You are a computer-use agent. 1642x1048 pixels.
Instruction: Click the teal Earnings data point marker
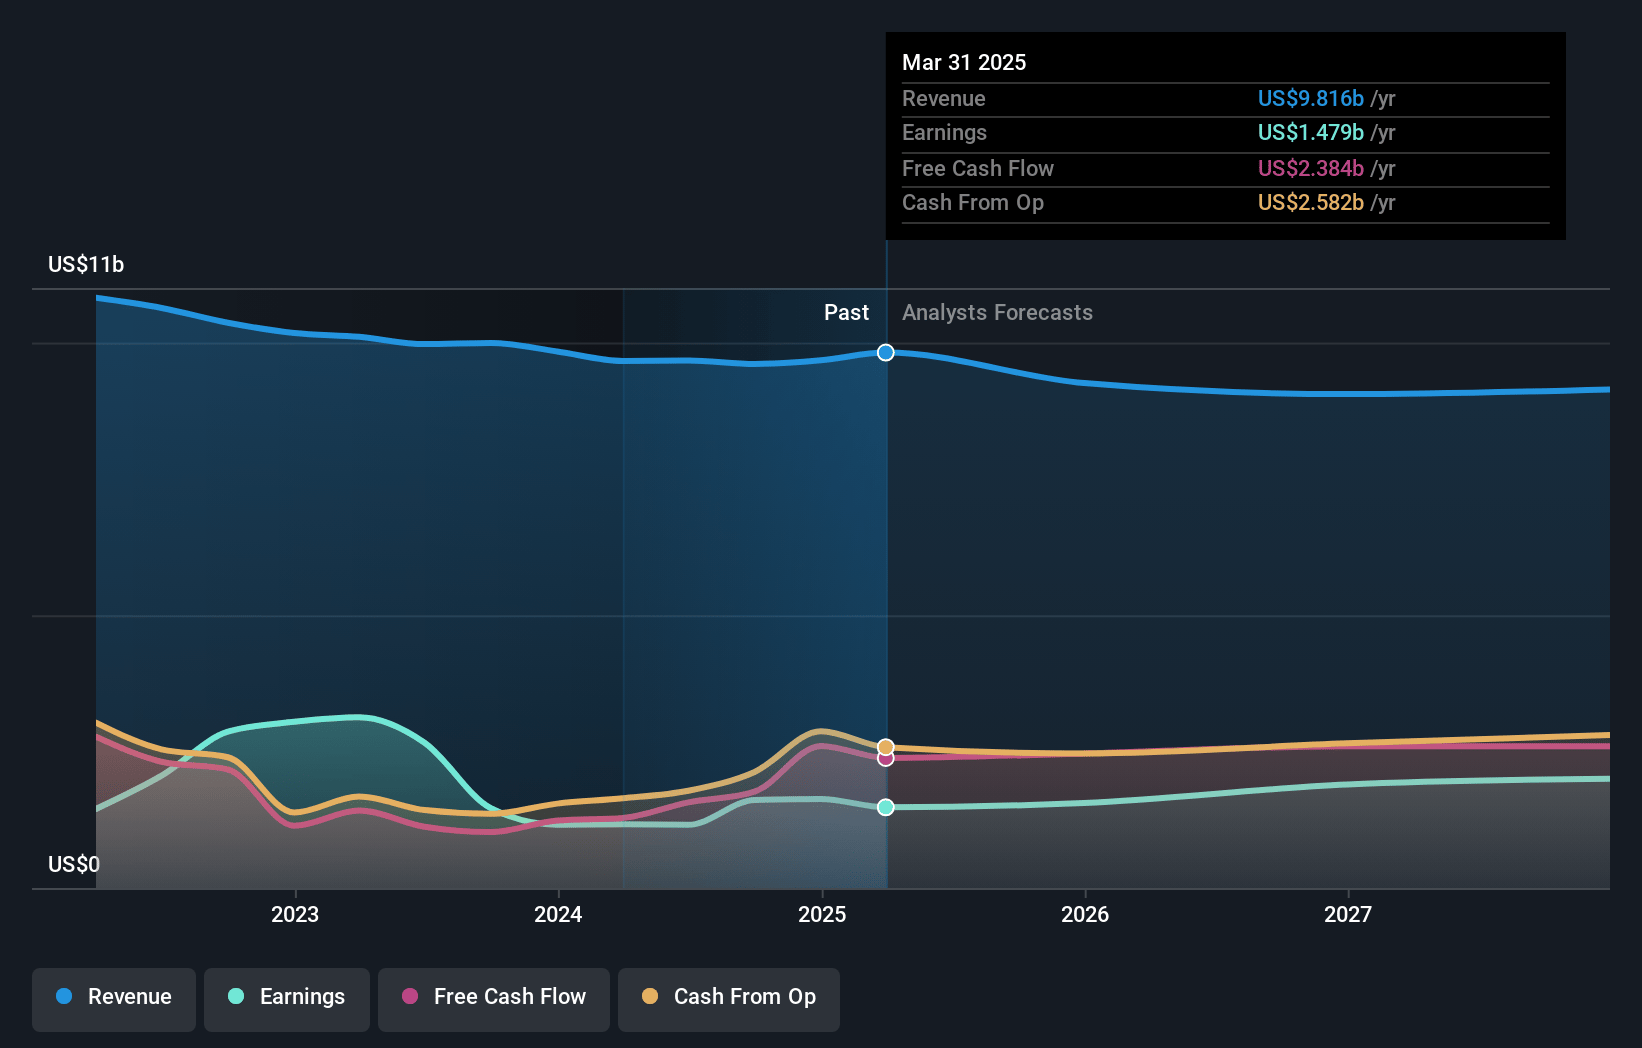[886, 807]
